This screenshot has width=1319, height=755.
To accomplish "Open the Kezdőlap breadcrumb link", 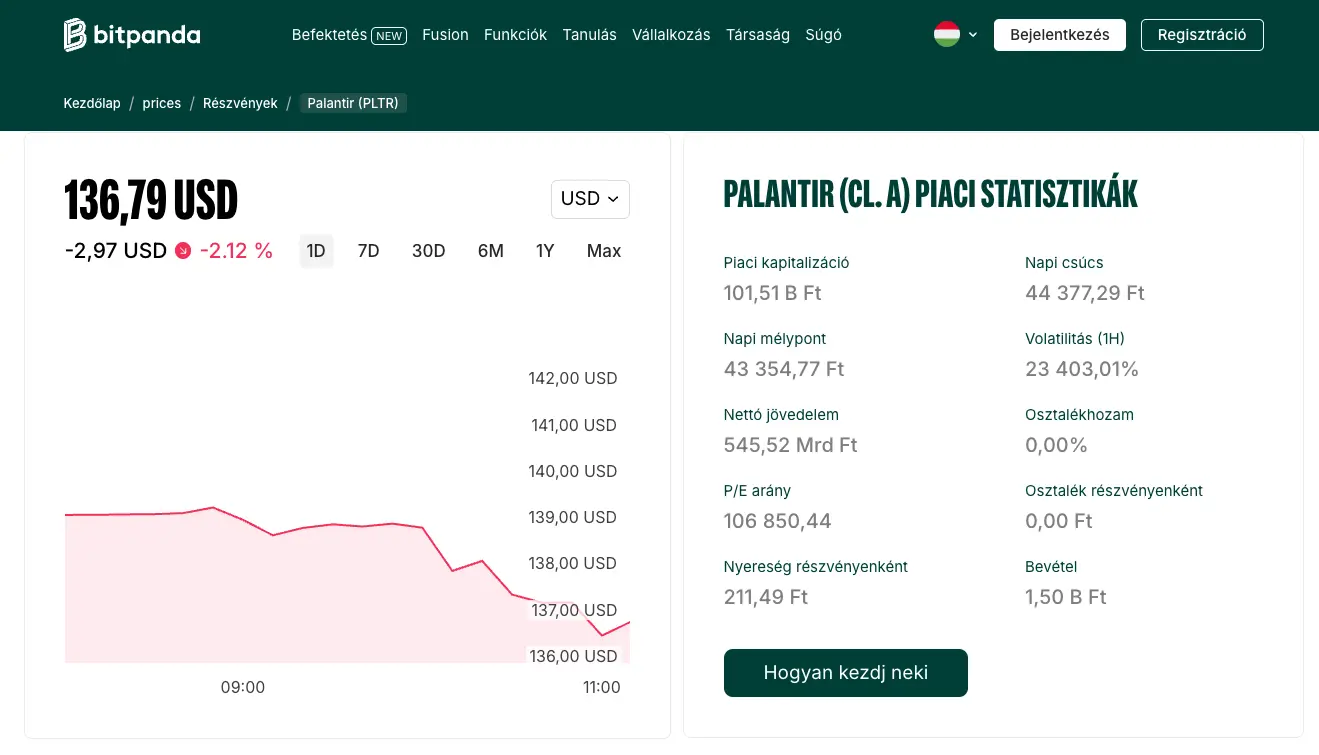I will pos(91,103).
